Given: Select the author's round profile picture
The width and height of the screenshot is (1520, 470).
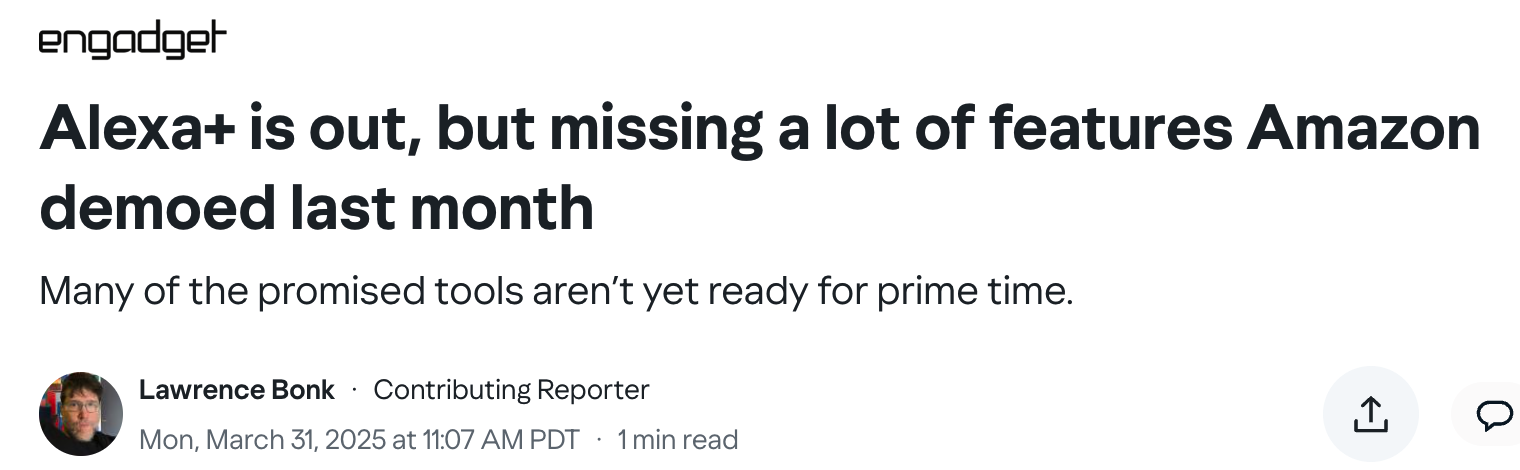Looking at the screenshot, I should click(x=81, y=414).
